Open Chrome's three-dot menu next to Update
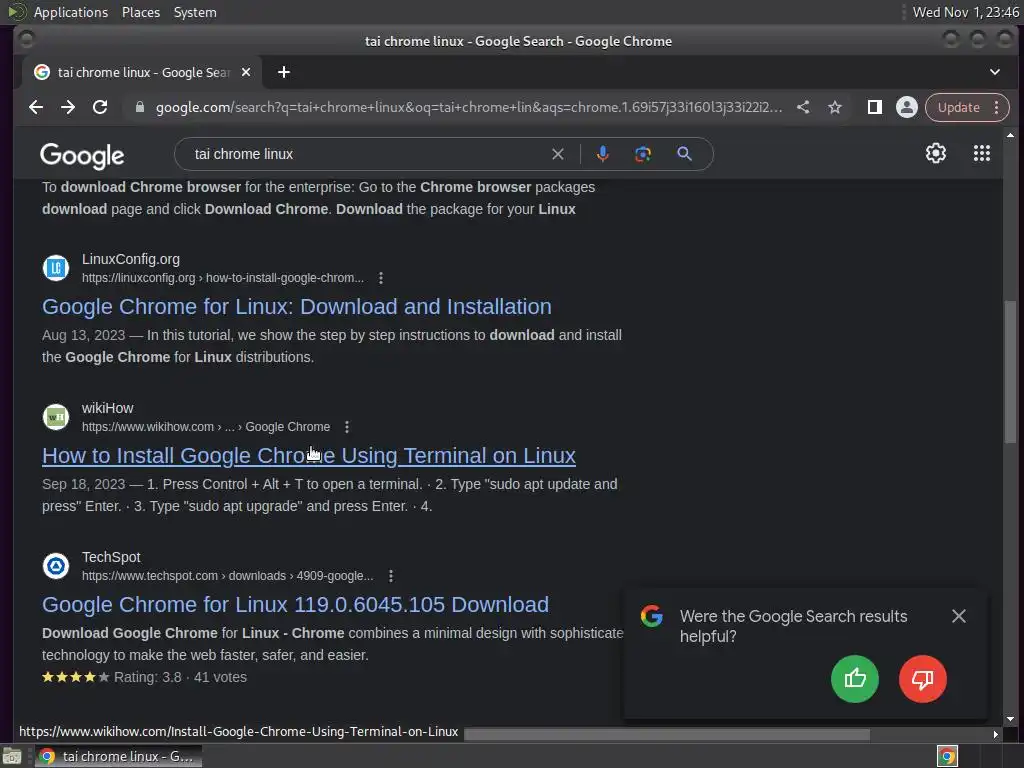This screenshot has height=768, width=1024. (x=996, y=107)
